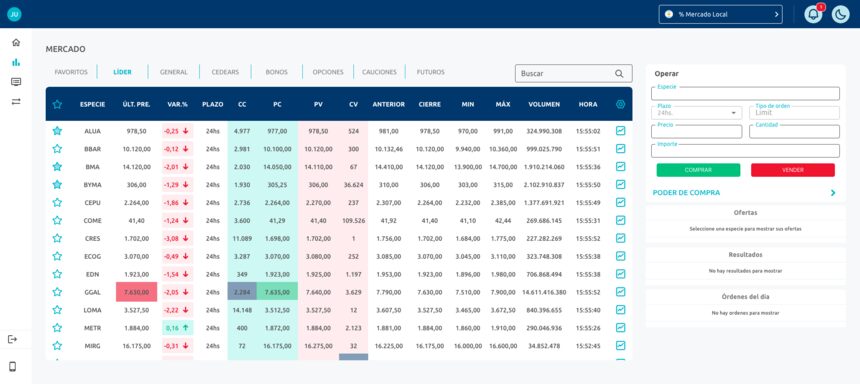Image resolution: width=860 pixels, height=384 pixels.
Task: Select the GGAL purchase price 7.635,00
Action: pyautogui.click(x=277, y=292)
